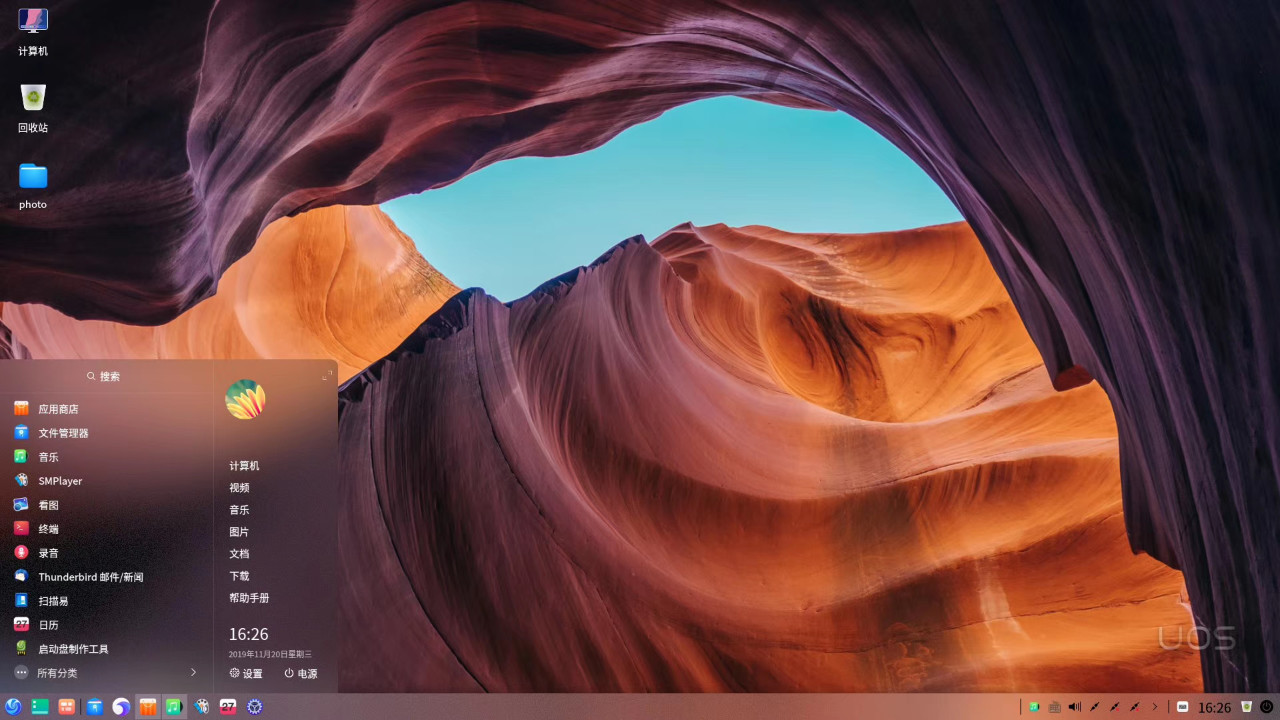The height and width of the screenshot is (720, 1280).
Task: Open the file manager icon in dock
Action: pos(94,707)
